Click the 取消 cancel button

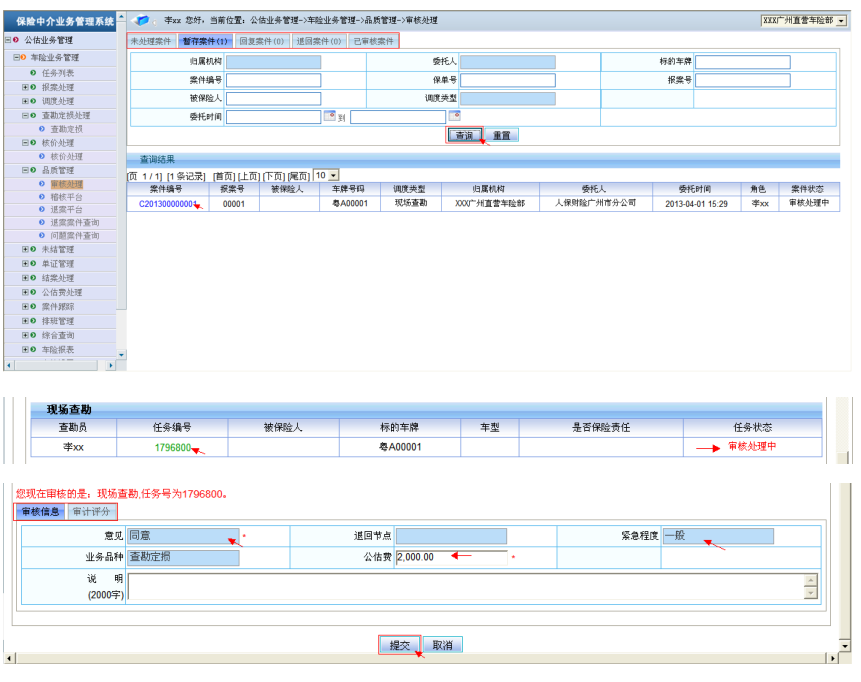click(x=443, y=645)
